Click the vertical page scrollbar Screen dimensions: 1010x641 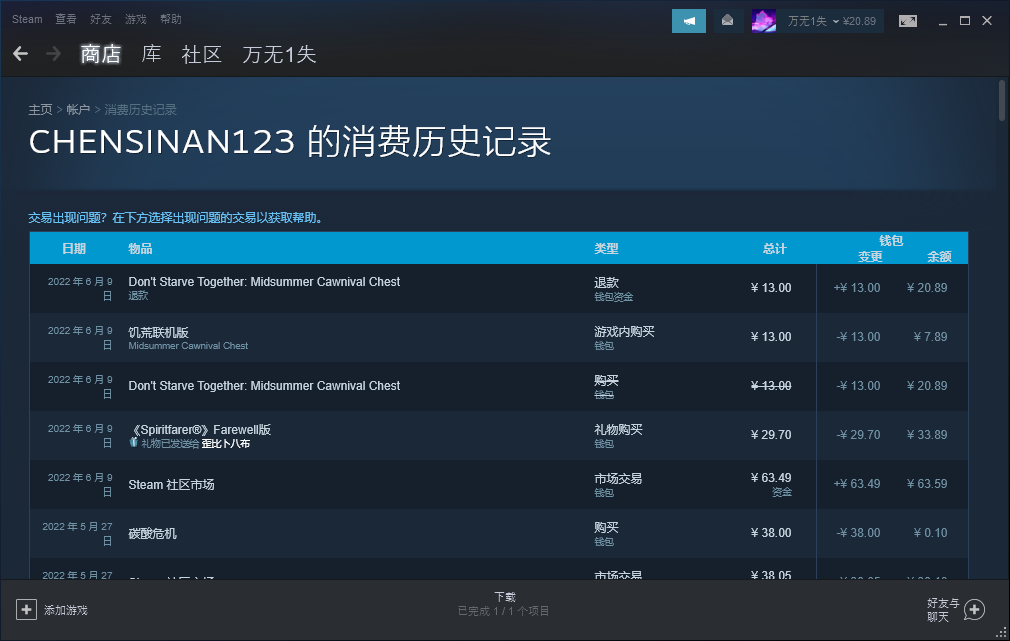(1002, 100)
